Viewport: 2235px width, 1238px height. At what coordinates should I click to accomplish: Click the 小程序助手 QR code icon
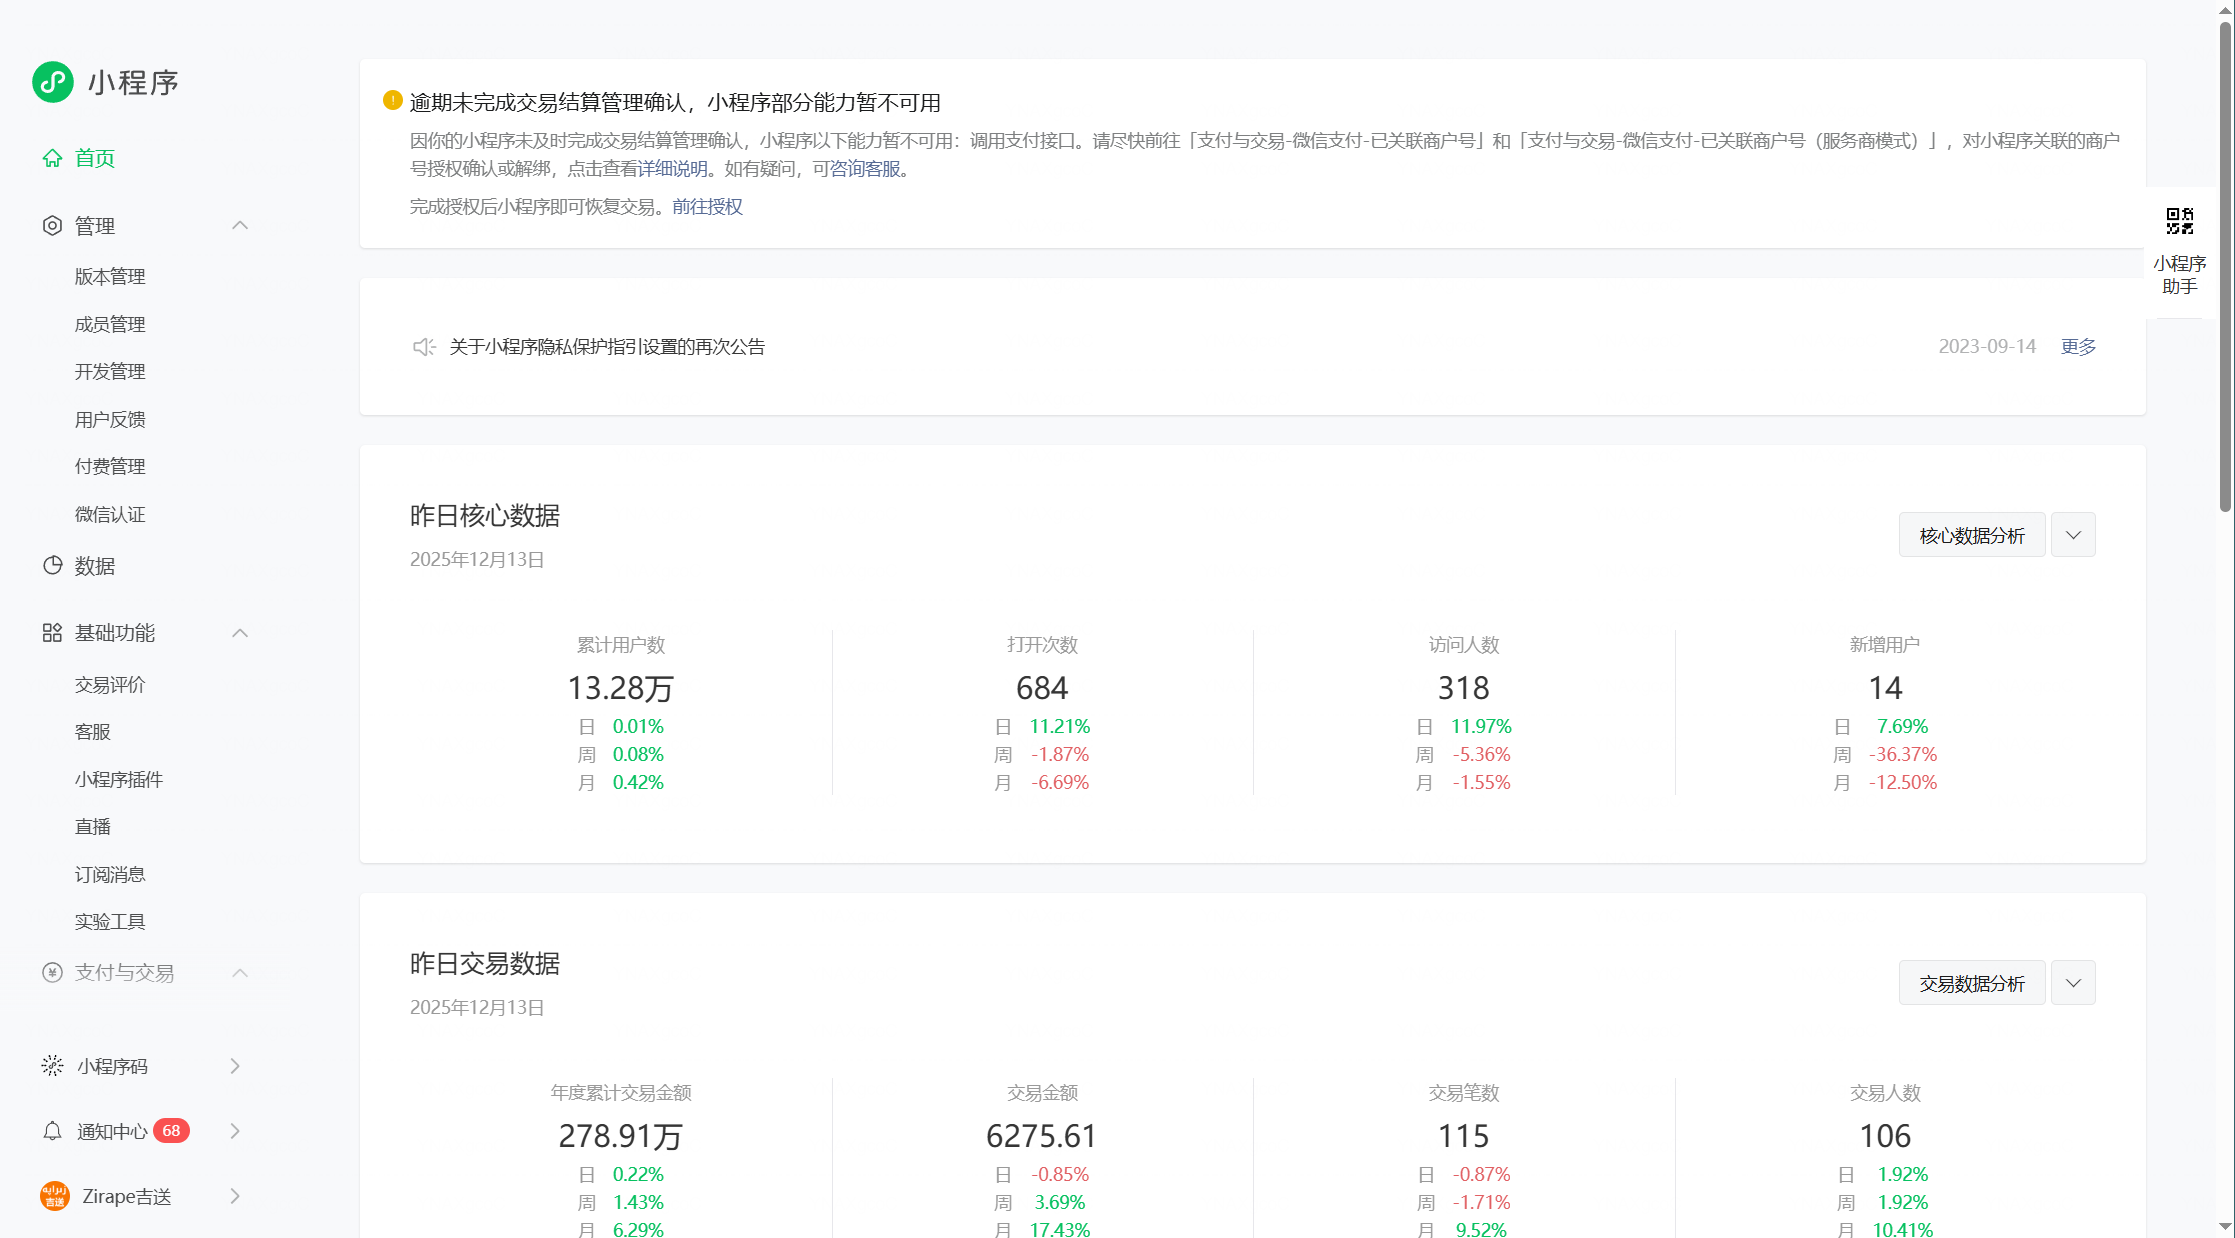coord(2179,221)
